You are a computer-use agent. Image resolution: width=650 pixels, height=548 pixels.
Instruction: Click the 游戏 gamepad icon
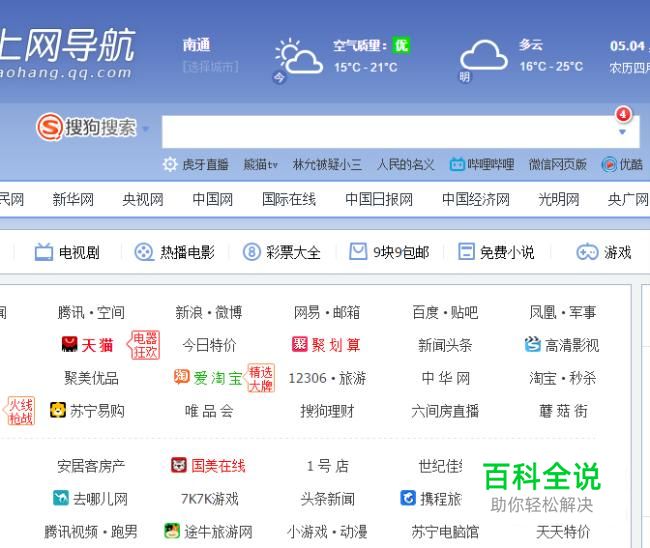coord(587,252)
